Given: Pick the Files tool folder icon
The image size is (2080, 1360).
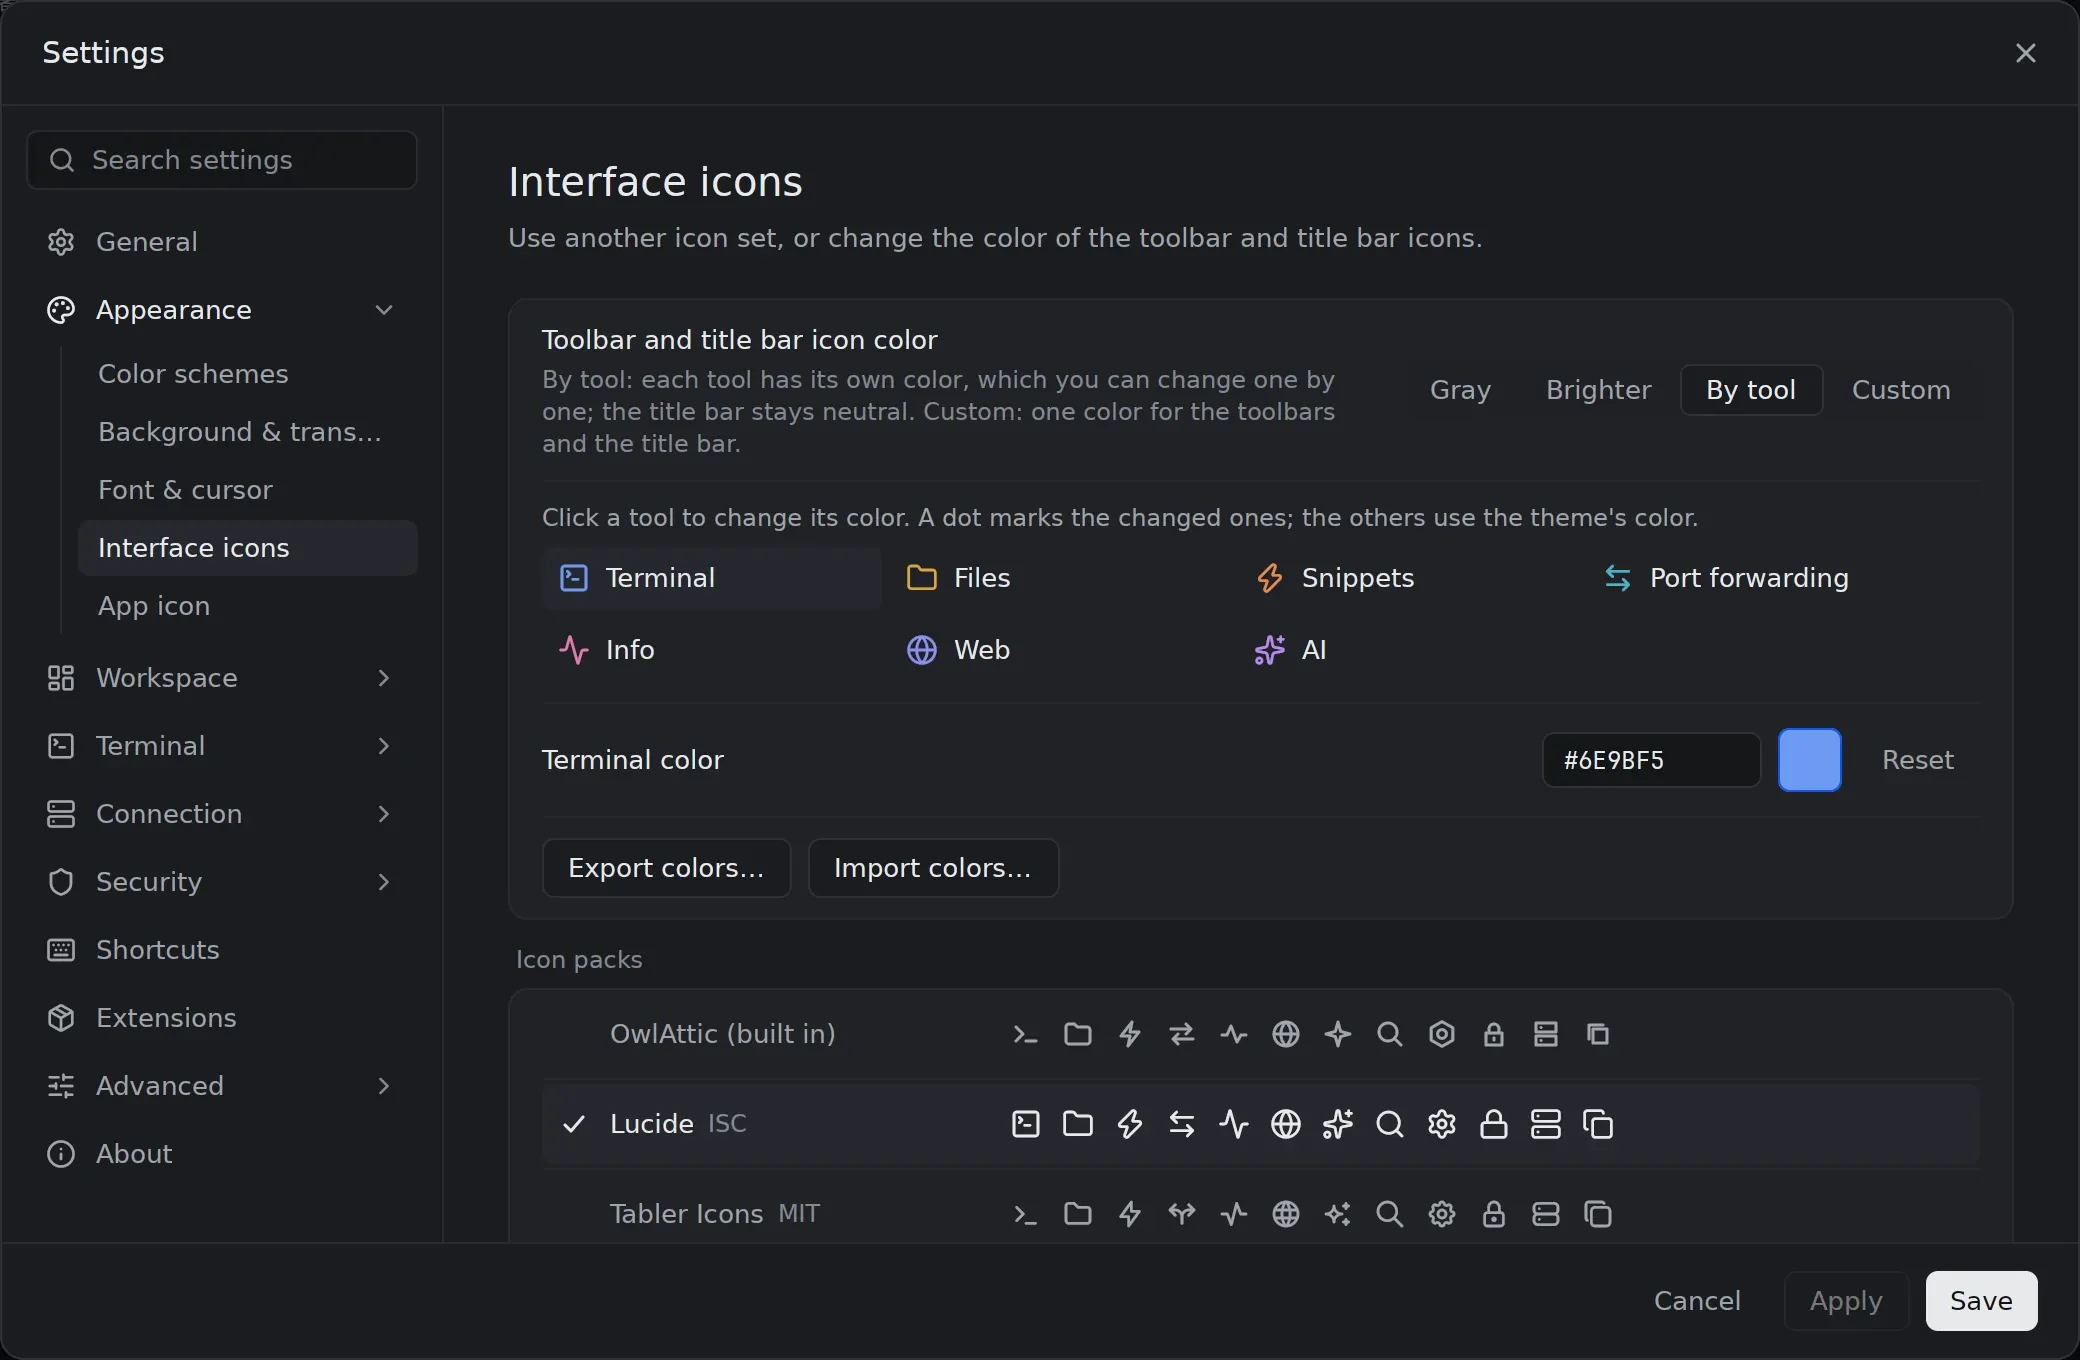Looking at the screenshot, I should (x=921, y=578).
